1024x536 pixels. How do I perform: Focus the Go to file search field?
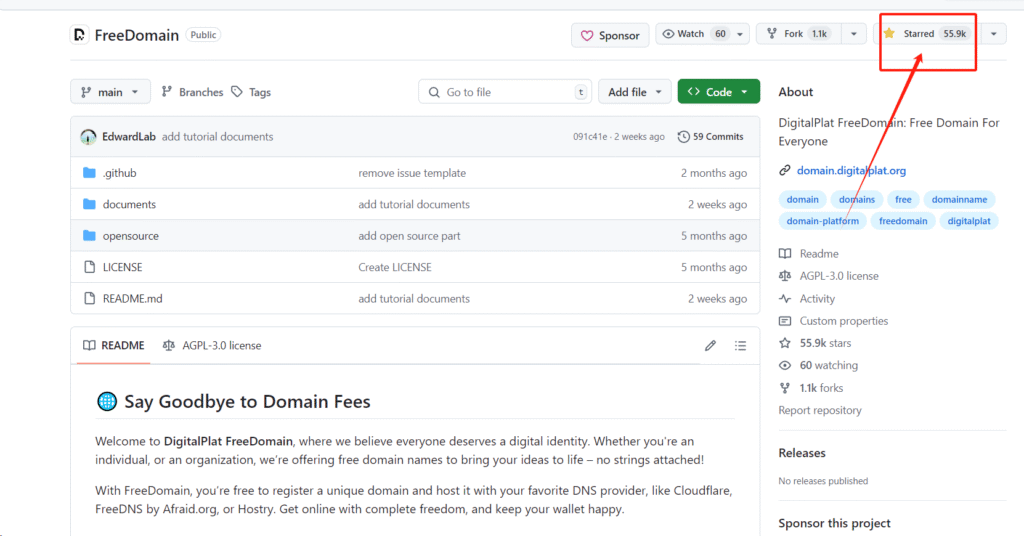505,92
